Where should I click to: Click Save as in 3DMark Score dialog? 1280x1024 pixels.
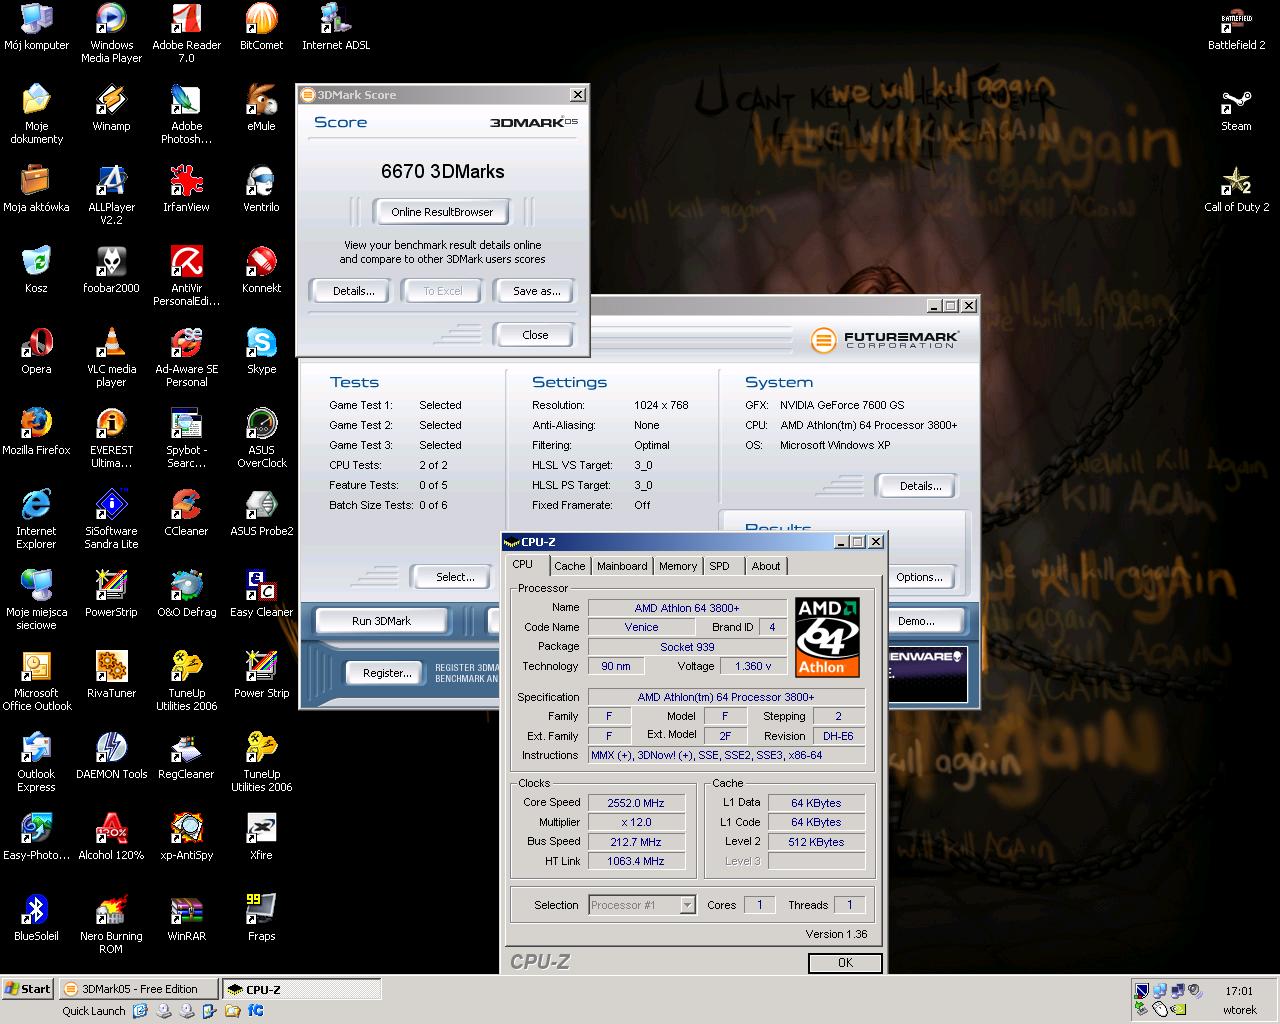click(536, 291)
